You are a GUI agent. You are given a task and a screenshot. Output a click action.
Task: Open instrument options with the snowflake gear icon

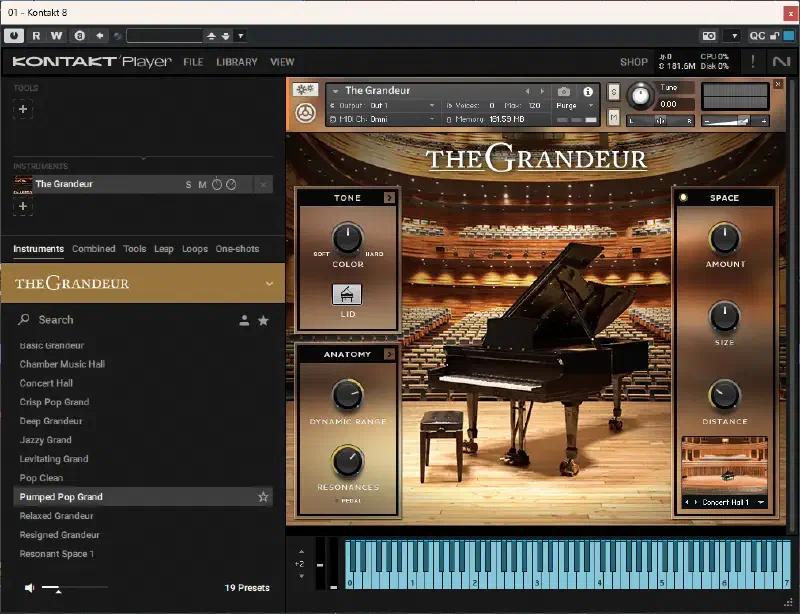[305, 90]
